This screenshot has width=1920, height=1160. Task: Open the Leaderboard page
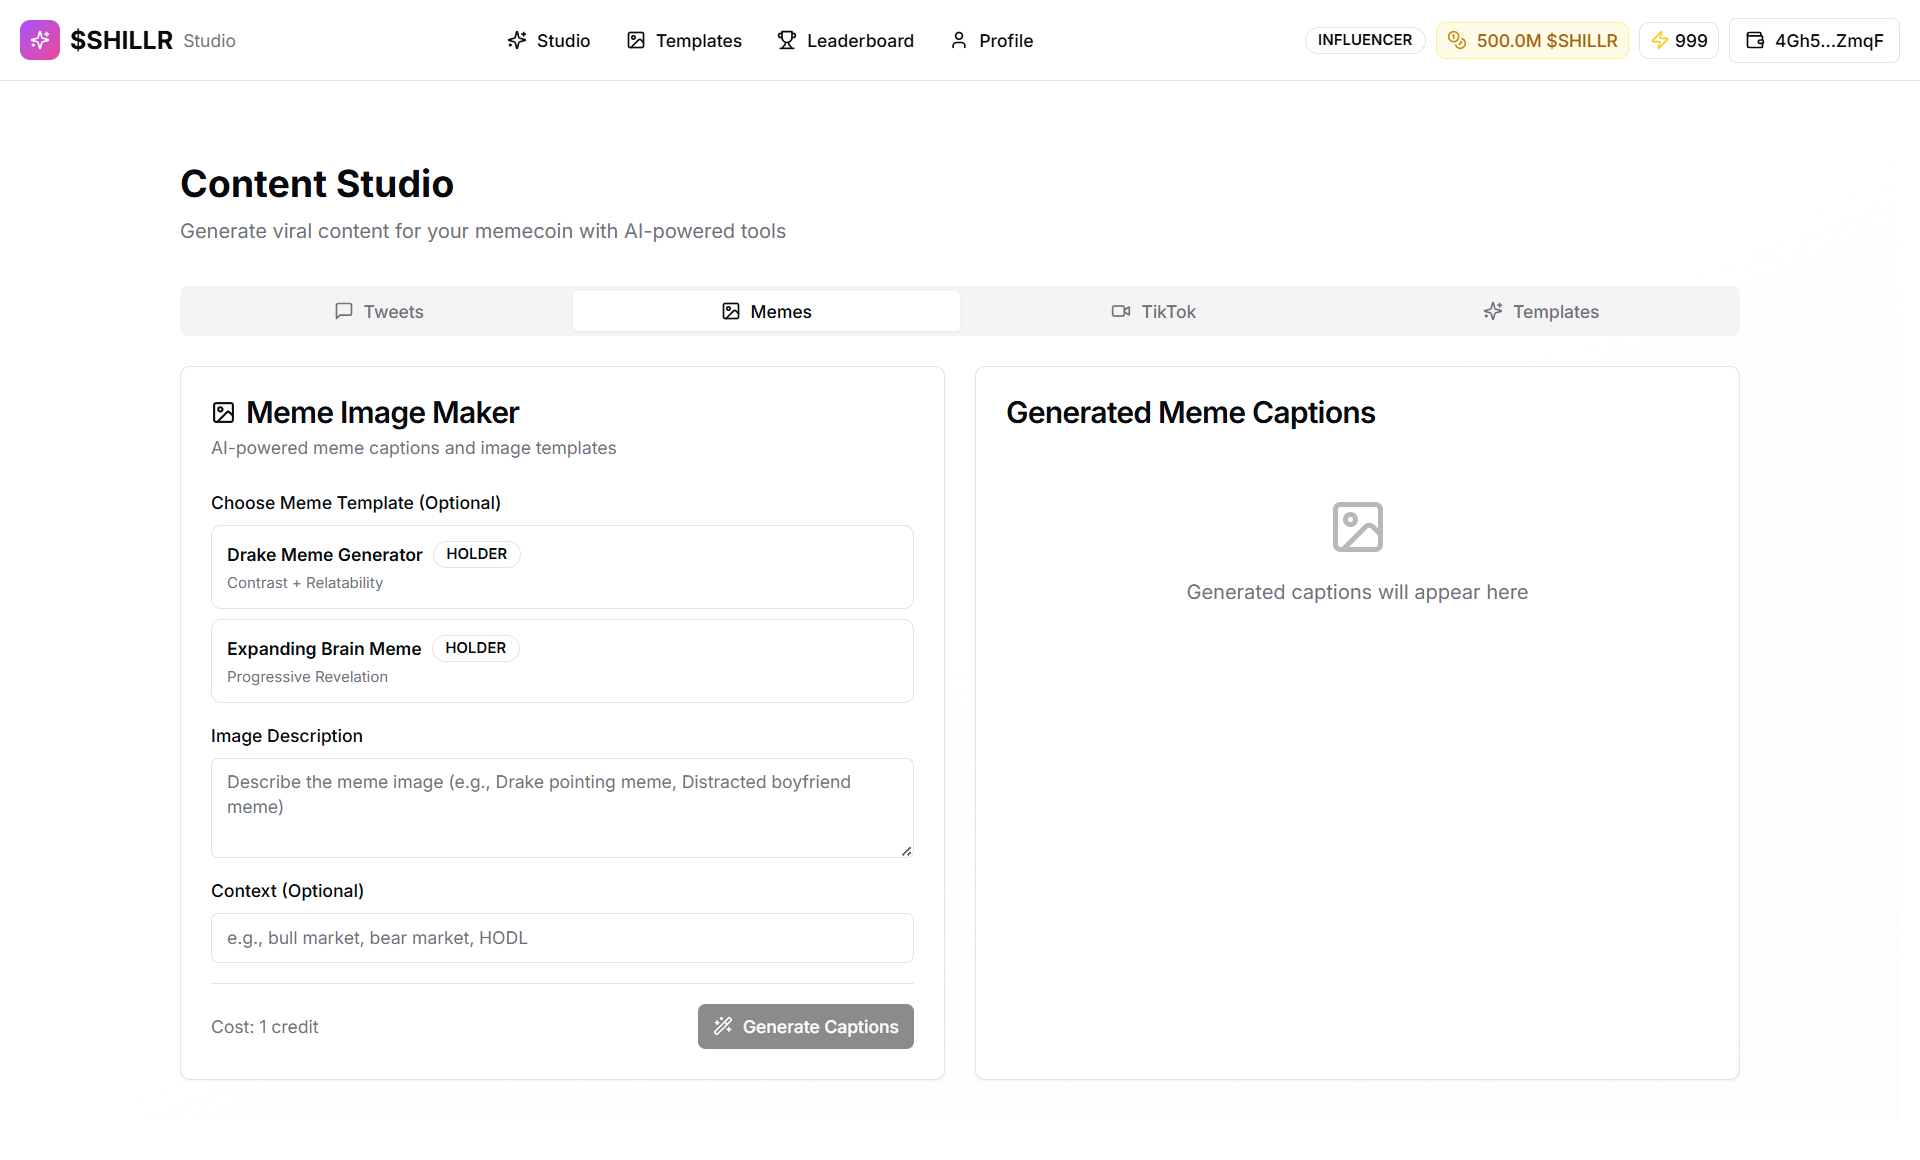coord(846,40)
